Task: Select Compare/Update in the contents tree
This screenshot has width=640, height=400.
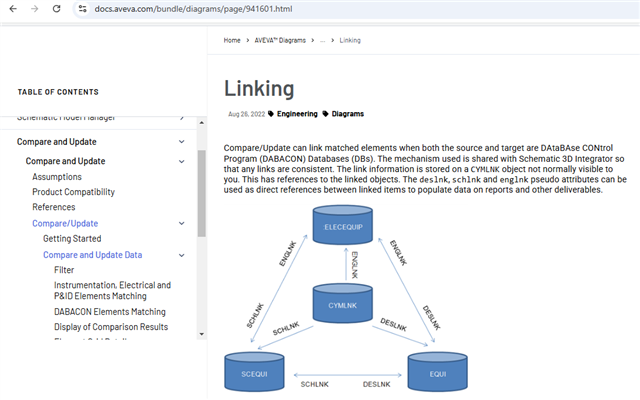Action: (65, 223)
